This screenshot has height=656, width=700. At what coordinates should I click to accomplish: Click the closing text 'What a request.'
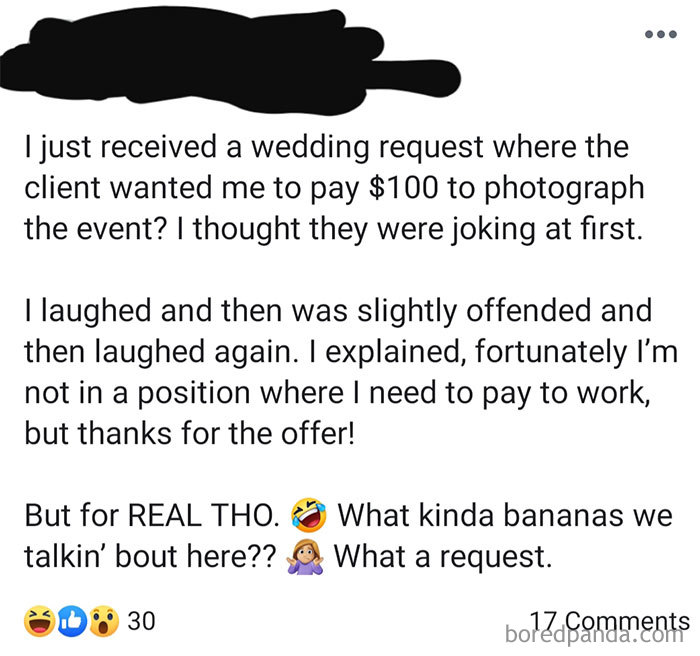443,556
